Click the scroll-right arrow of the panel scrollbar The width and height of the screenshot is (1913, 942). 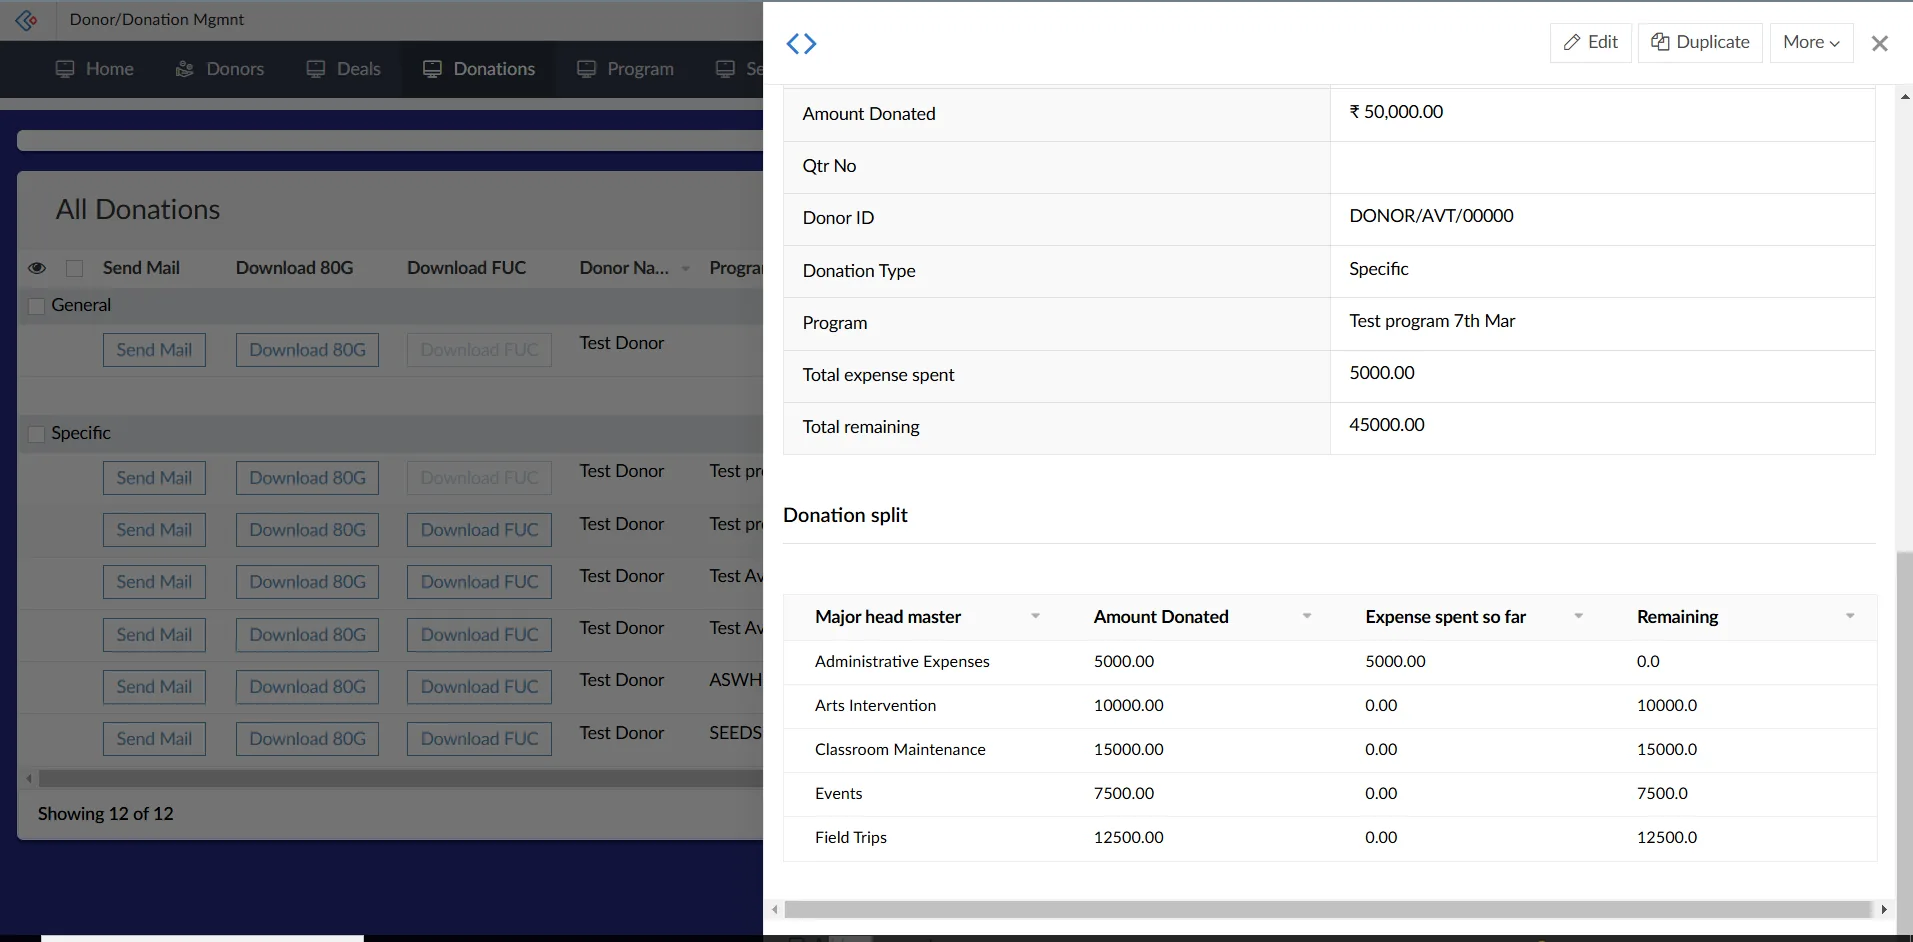coord(1885,910)
